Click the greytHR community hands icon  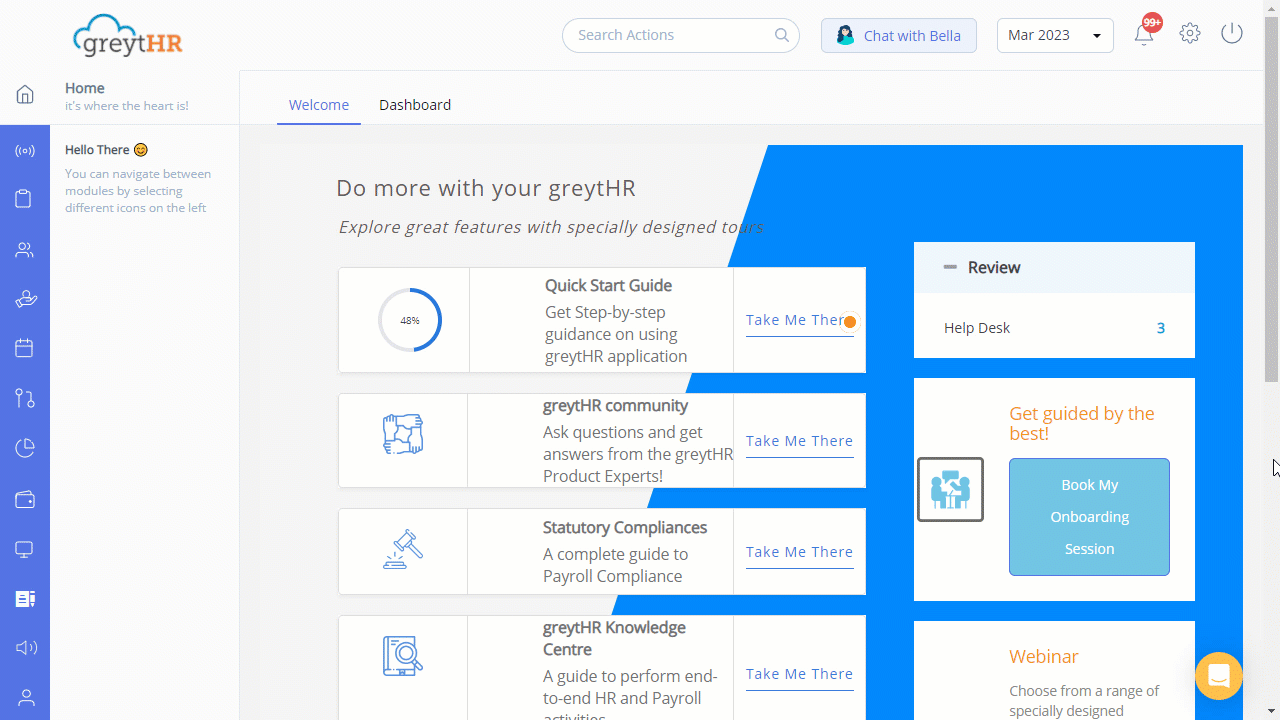(403, 435)
